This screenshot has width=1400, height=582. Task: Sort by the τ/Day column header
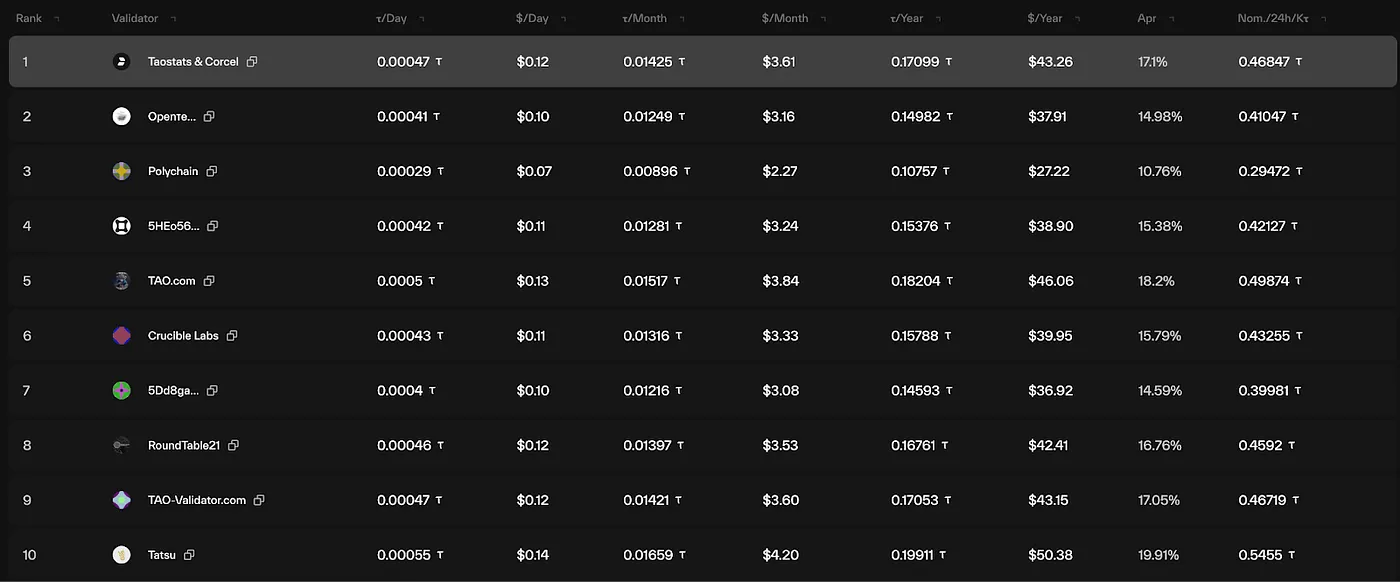(393, 19)
